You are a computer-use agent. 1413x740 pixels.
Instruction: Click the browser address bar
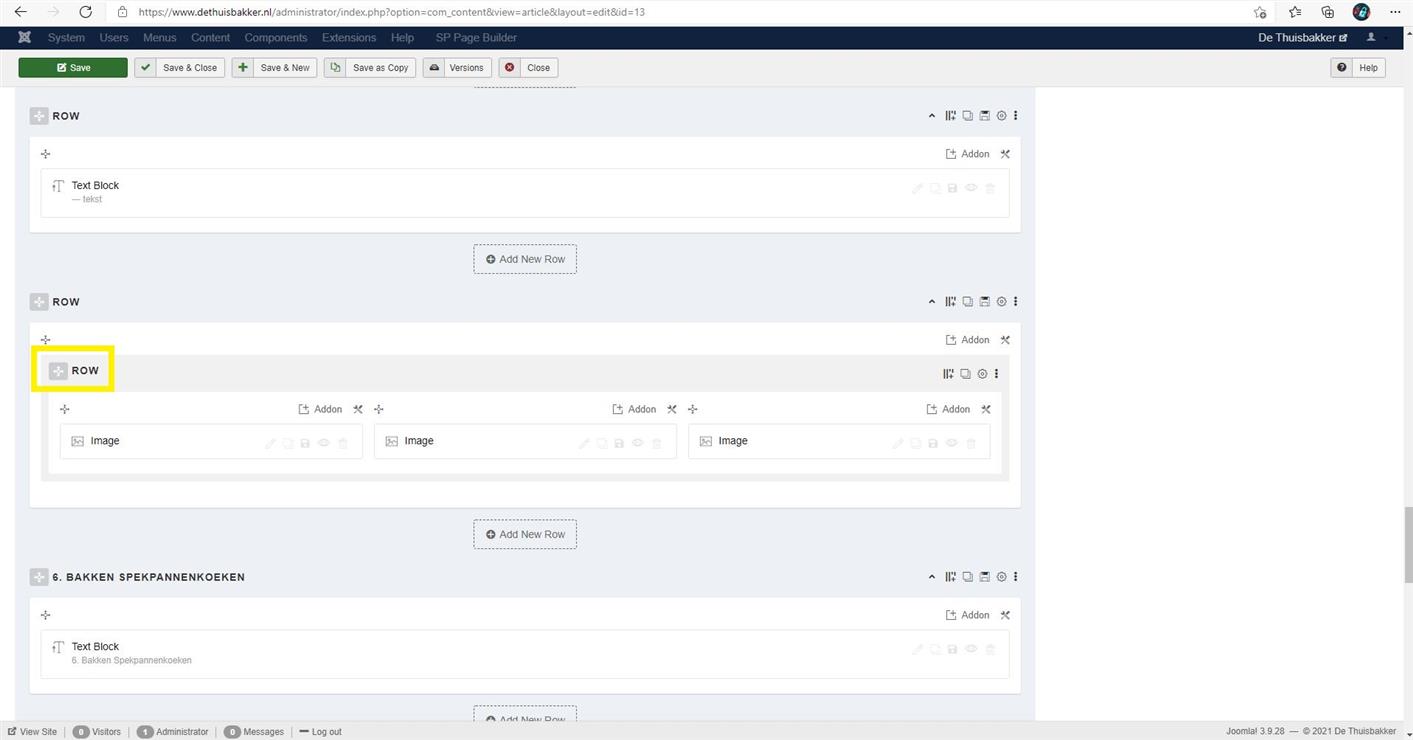[680, 12]
